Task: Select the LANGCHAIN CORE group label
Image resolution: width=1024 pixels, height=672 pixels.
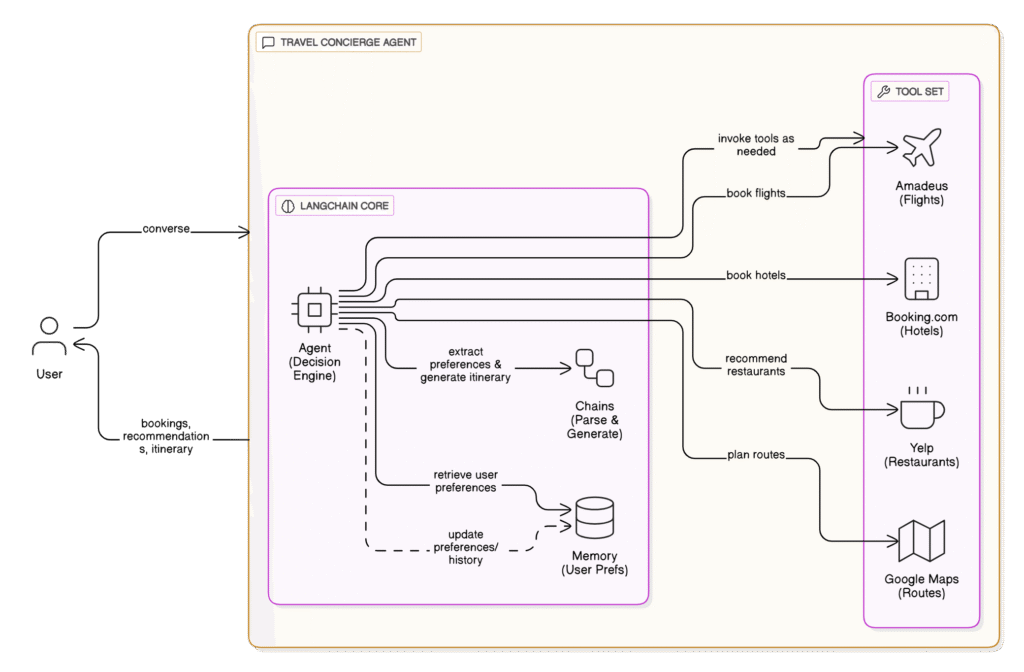Action: tap(334, 206)
